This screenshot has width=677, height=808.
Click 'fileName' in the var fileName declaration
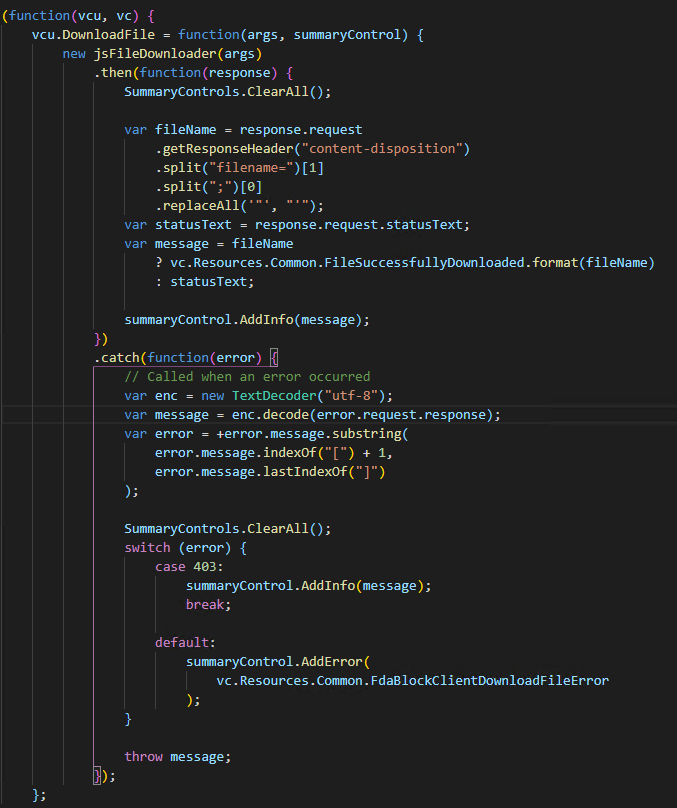click(x=185, y=129)
